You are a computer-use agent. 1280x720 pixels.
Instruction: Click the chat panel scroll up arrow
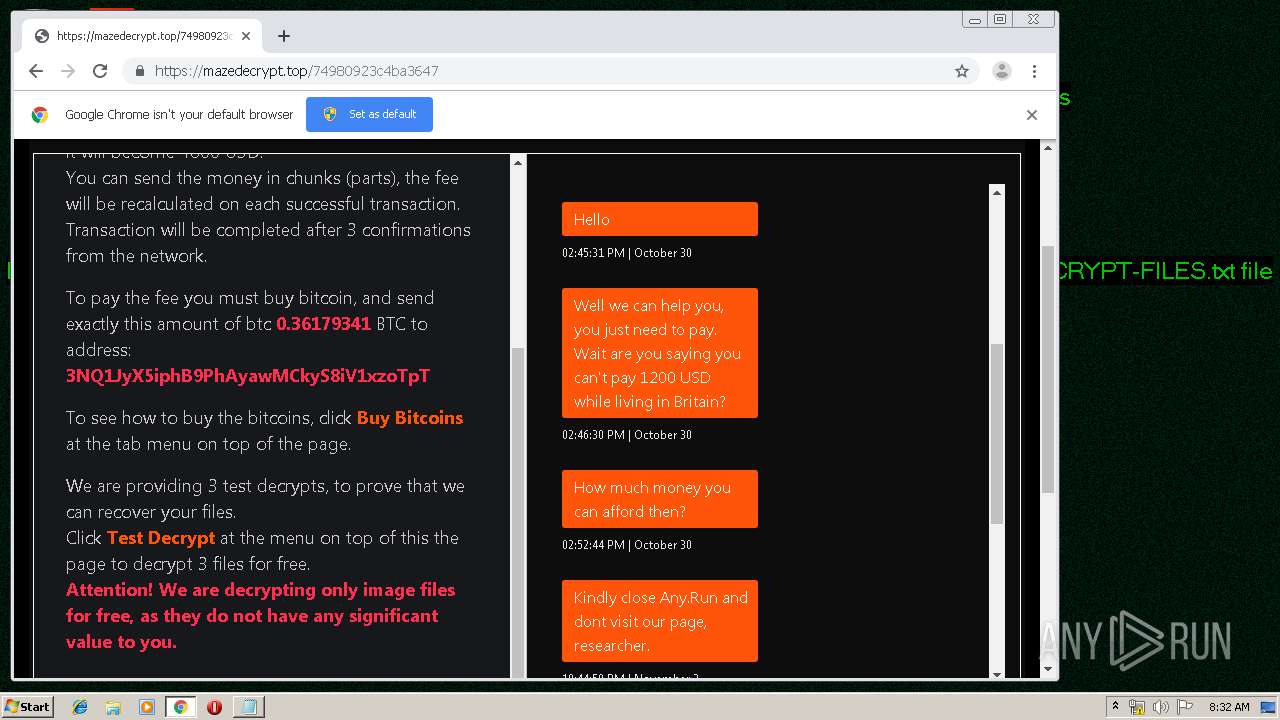click(x=997, y=192)
